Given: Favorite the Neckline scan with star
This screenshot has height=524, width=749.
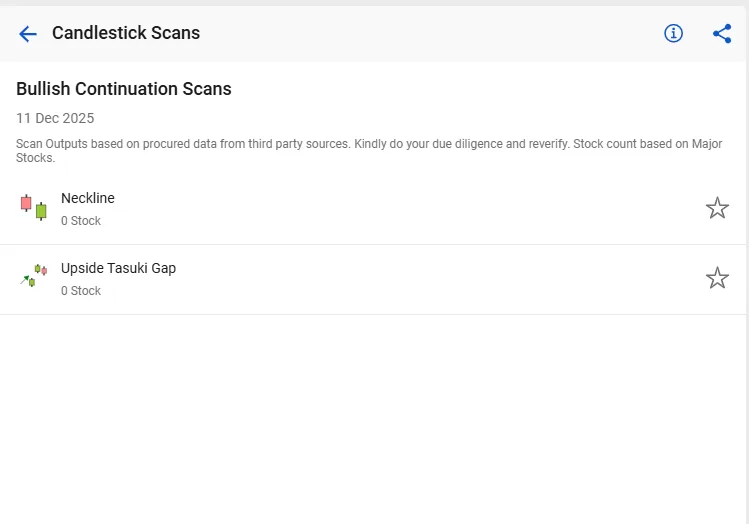Looking at the screenshot, I should coord(717,208).
